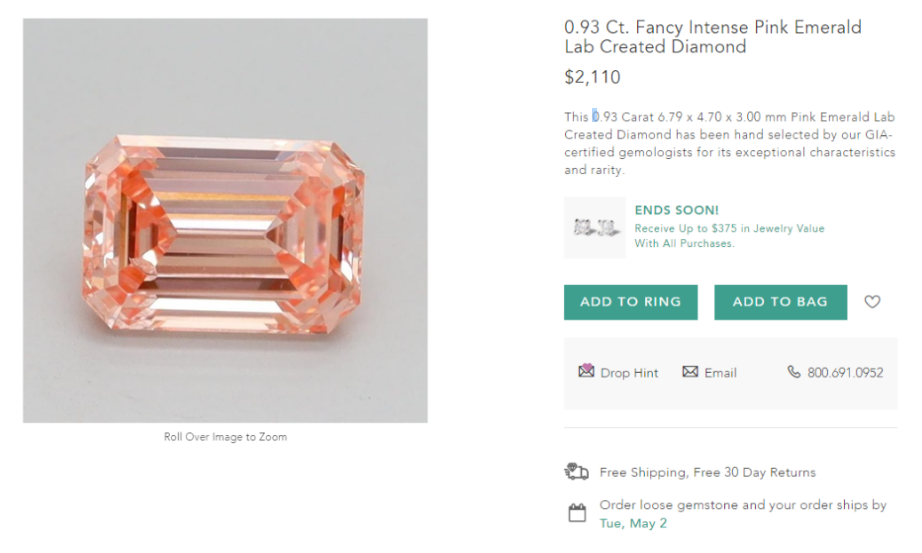Click Free Shipping, Free 30 Day Returns text
Screen dimensions: 922x553
(707, 472)
